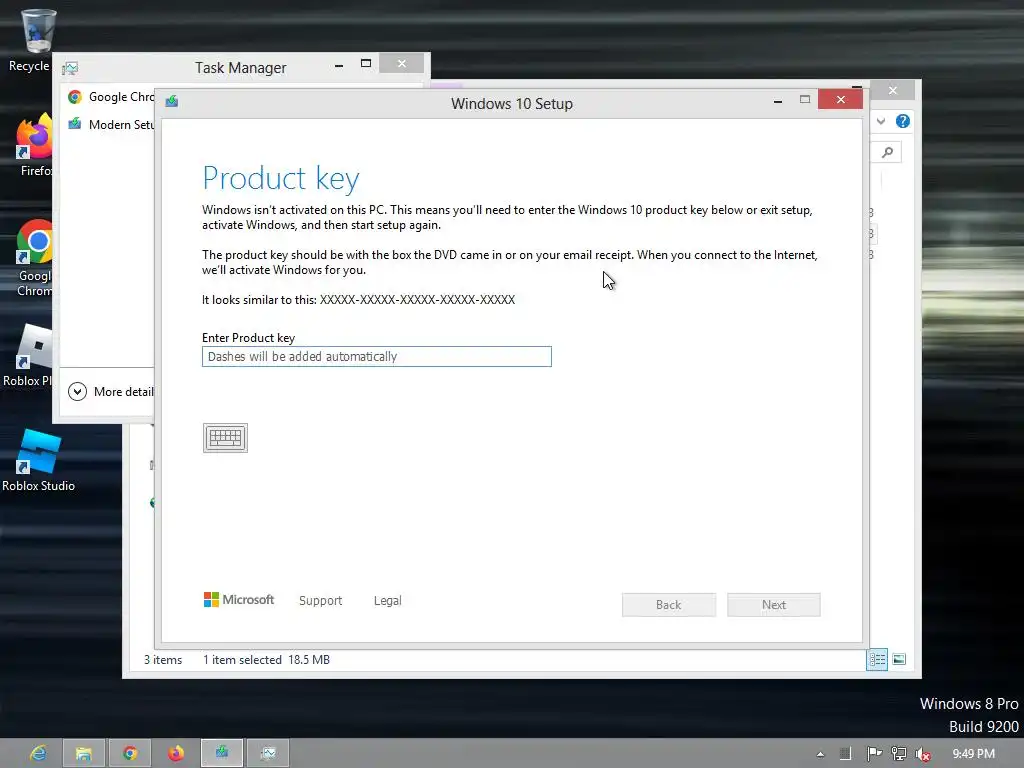Switch File Explorer to details view

[x=877, y=660]
